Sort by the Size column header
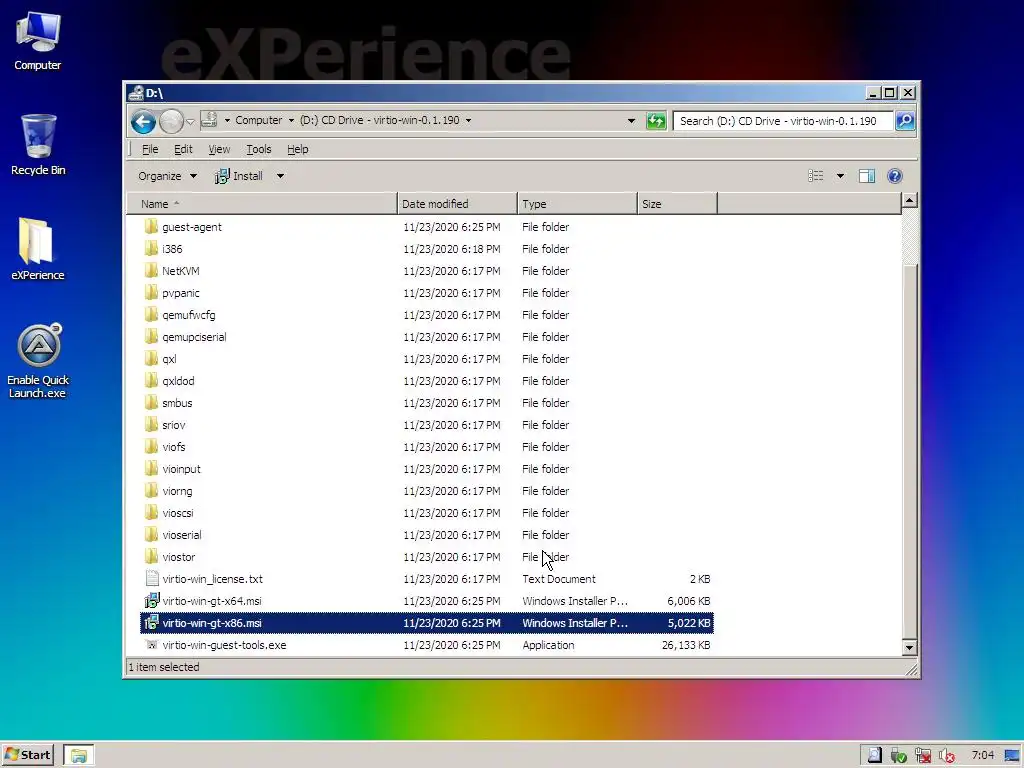Viewport: 1024px width, 768px height. point(677,204)
